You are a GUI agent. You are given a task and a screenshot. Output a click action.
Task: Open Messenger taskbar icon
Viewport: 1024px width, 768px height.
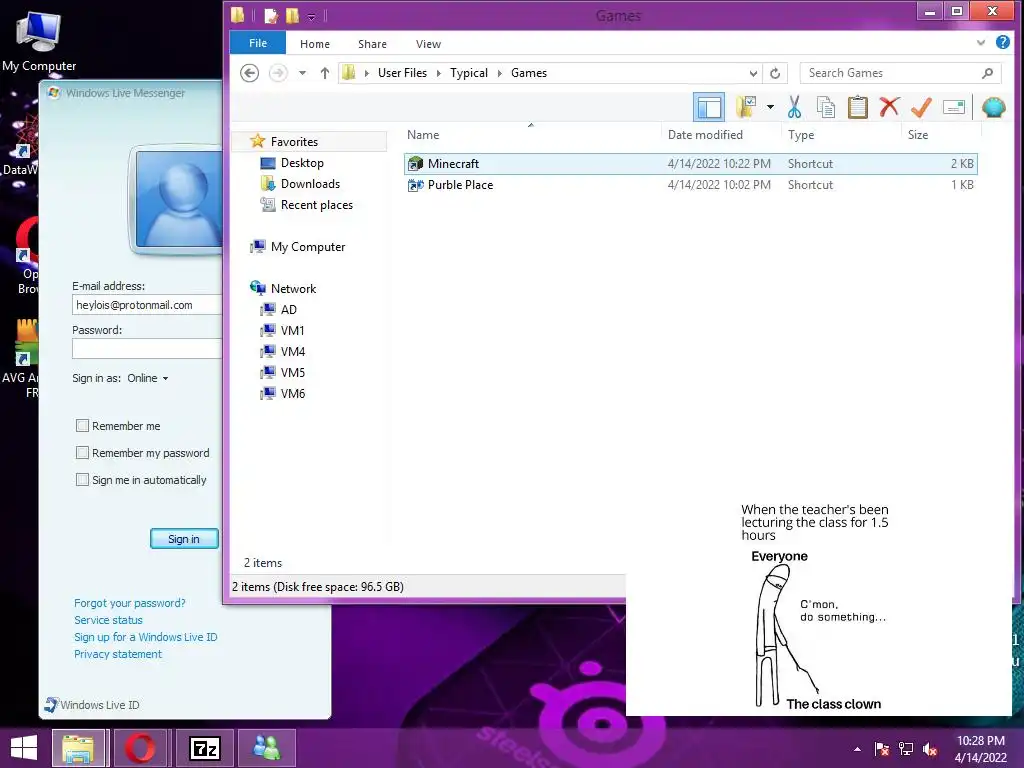point(267,748)
